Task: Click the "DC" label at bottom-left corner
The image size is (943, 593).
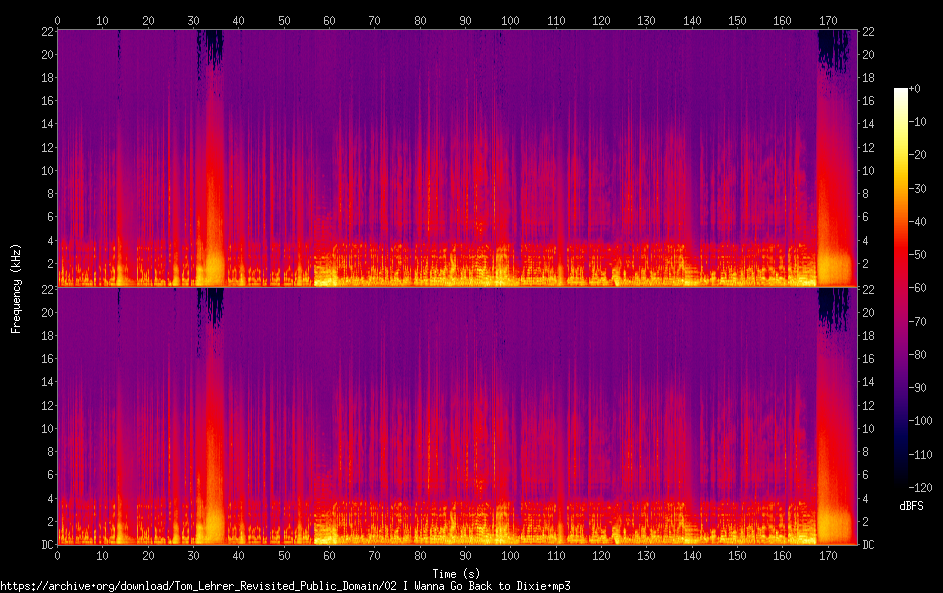Action: pos(44,545)
